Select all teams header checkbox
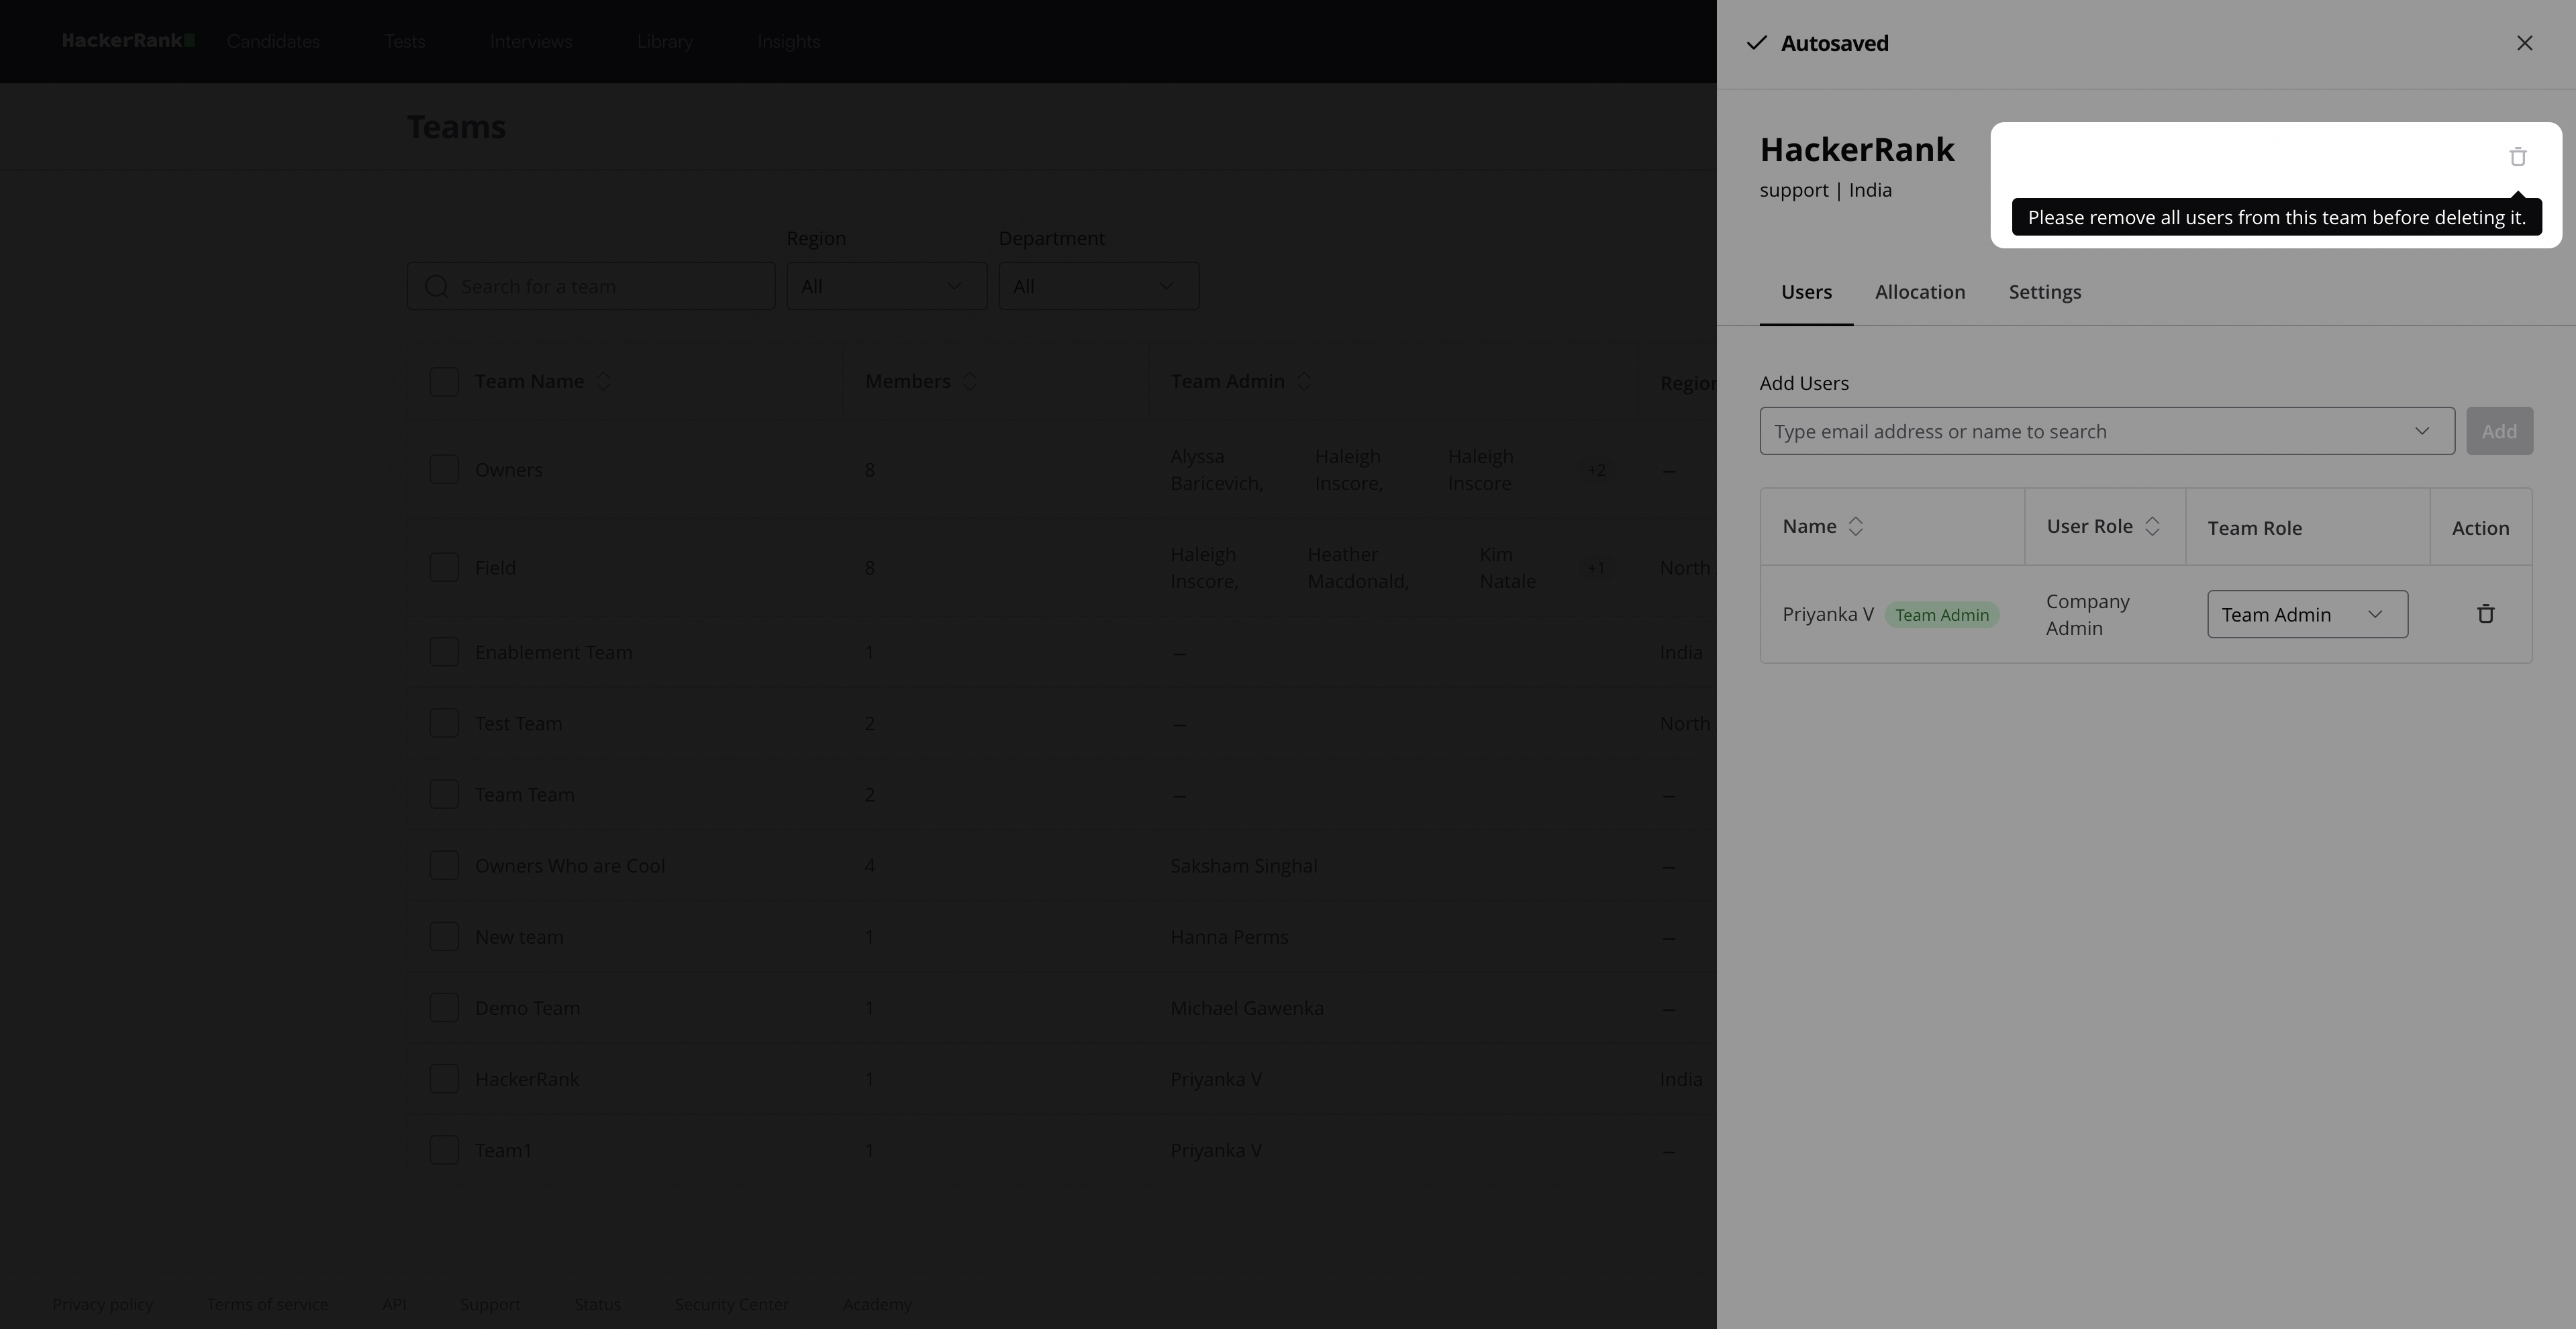The image size is (2576, 1329). (444, 382)
